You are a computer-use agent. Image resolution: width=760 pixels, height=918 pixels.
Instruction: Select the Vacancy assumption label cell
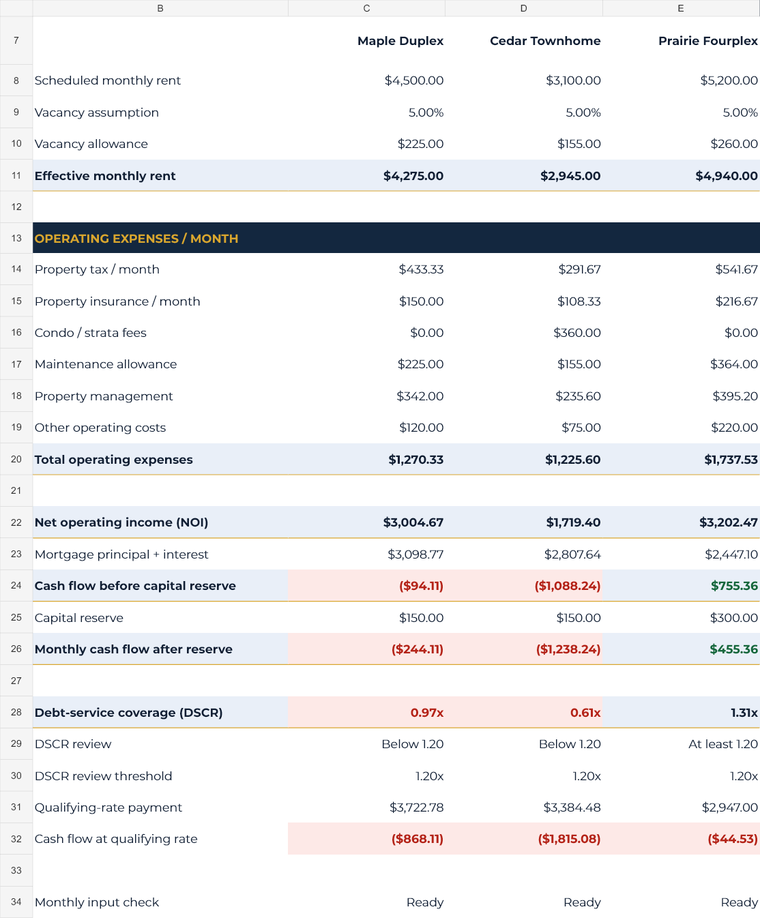pyautogui.click(x=160, y=112)
